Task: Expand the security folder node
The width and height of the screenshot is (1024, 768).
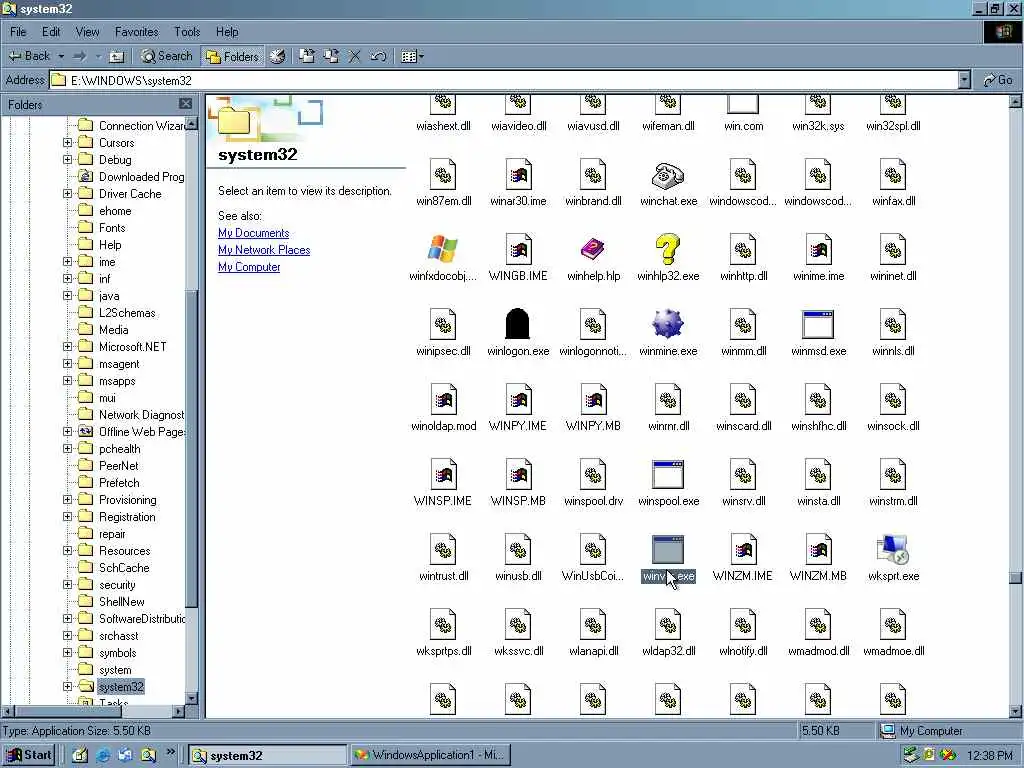Action: click(67, 584)
